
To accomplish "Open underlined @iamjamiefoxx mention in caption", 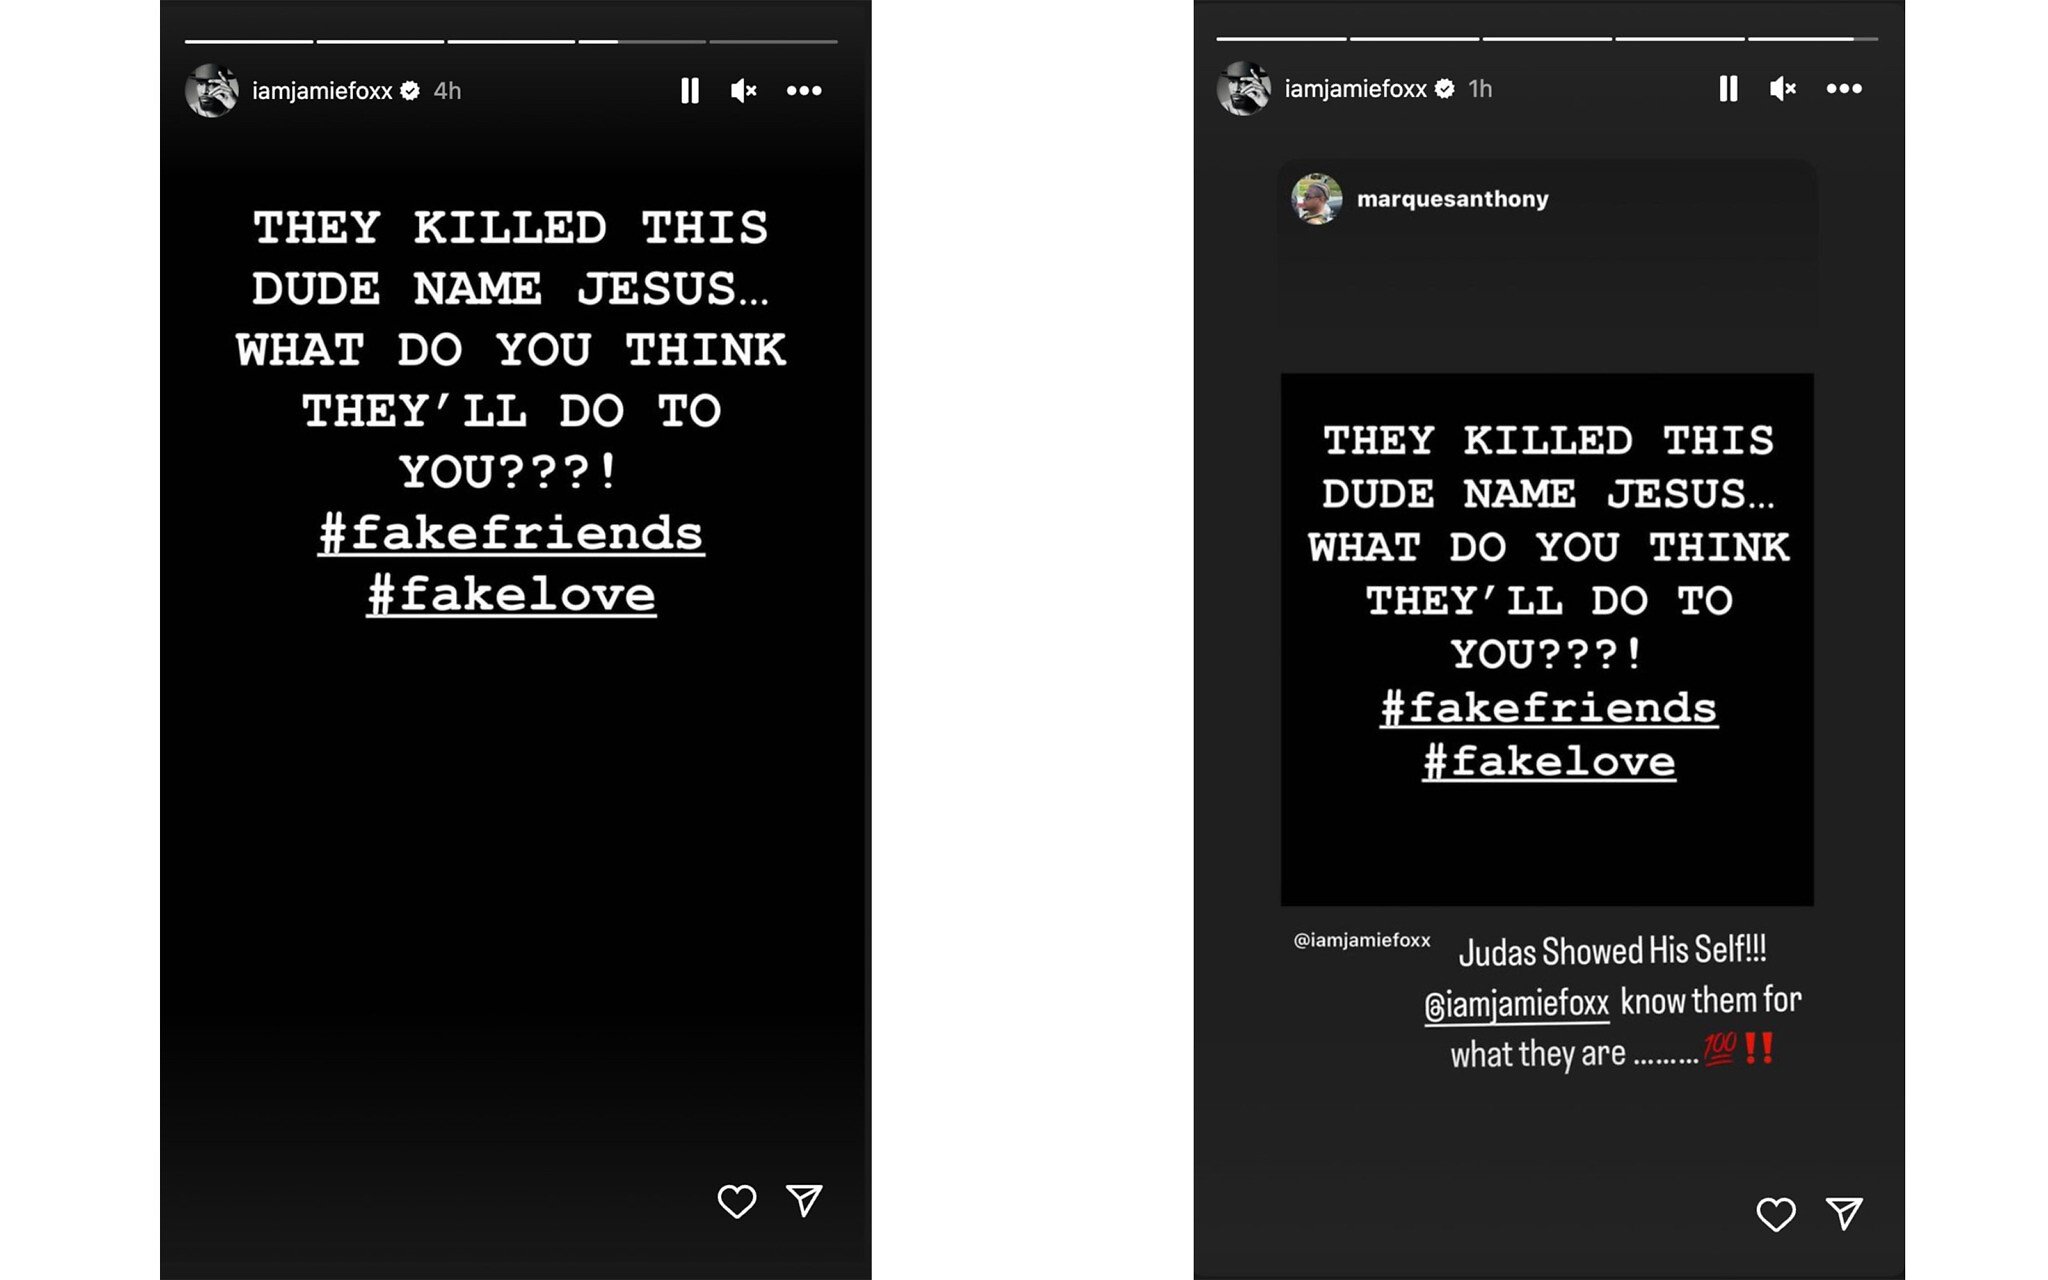I will tap(1516, 1004).
